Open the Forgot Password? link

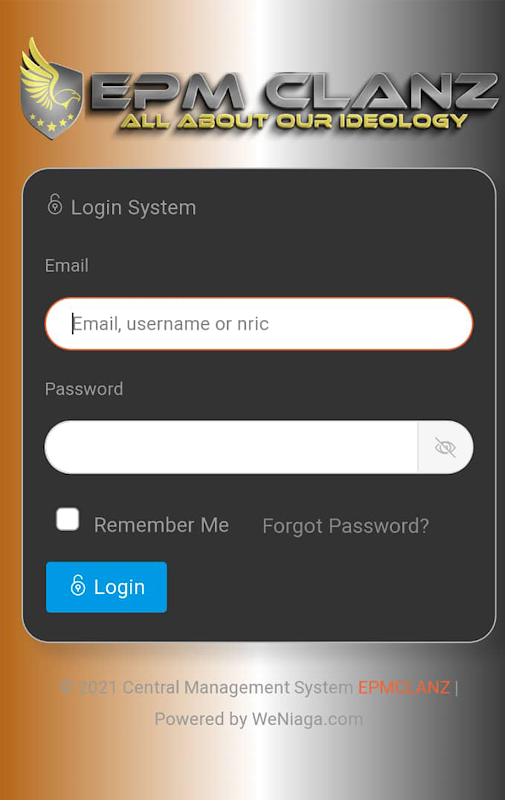point(345,526)
